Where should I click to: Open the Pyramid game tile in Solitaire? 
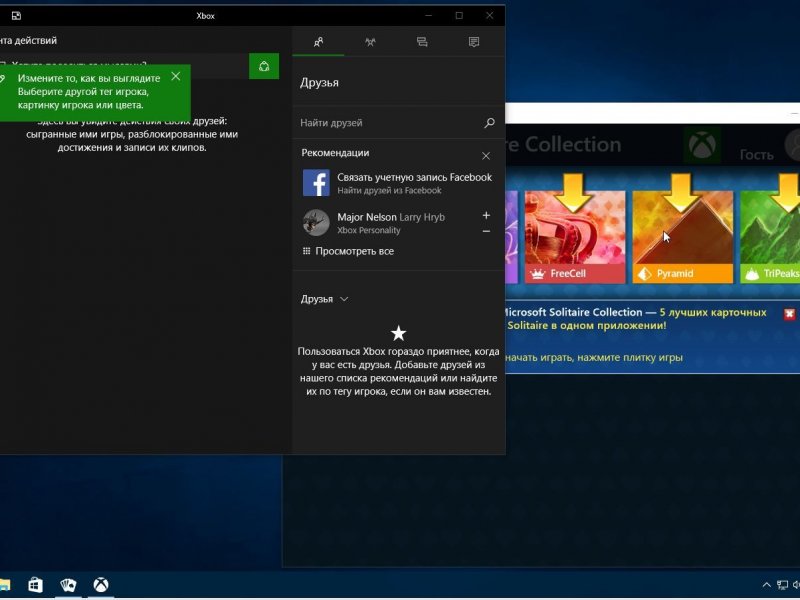683,236
